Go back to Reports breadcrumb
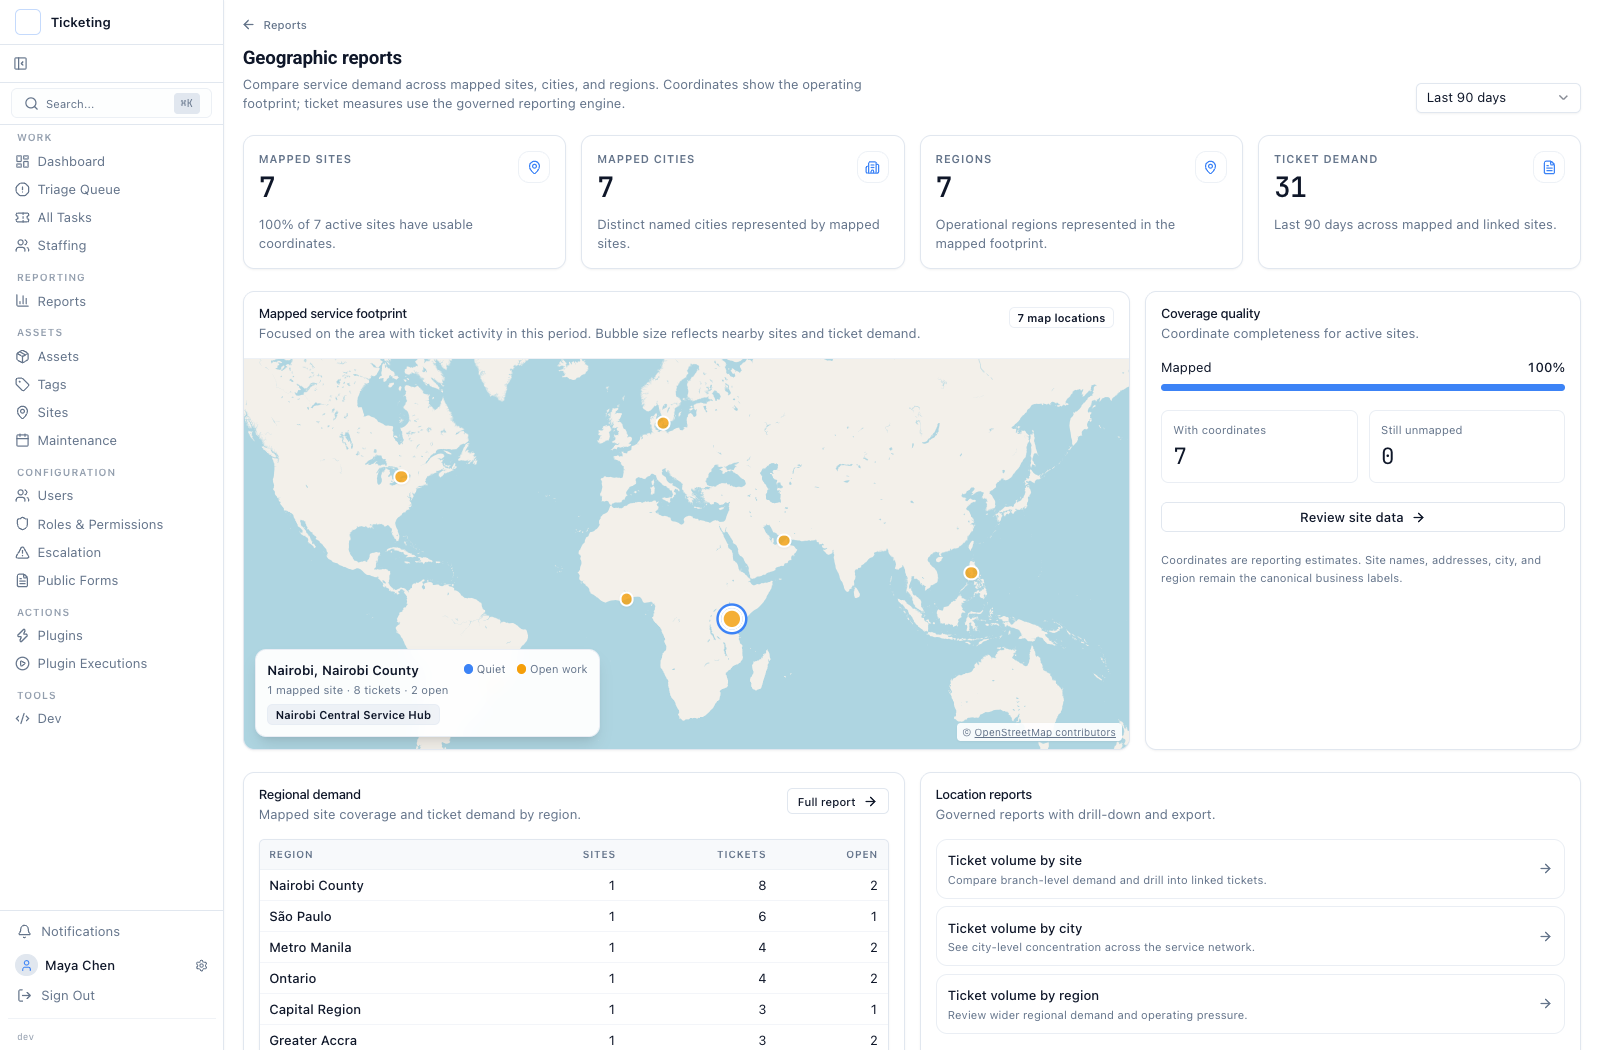Image resolution: width=1600 pixels, height=1050 pixels. [275, 25]
